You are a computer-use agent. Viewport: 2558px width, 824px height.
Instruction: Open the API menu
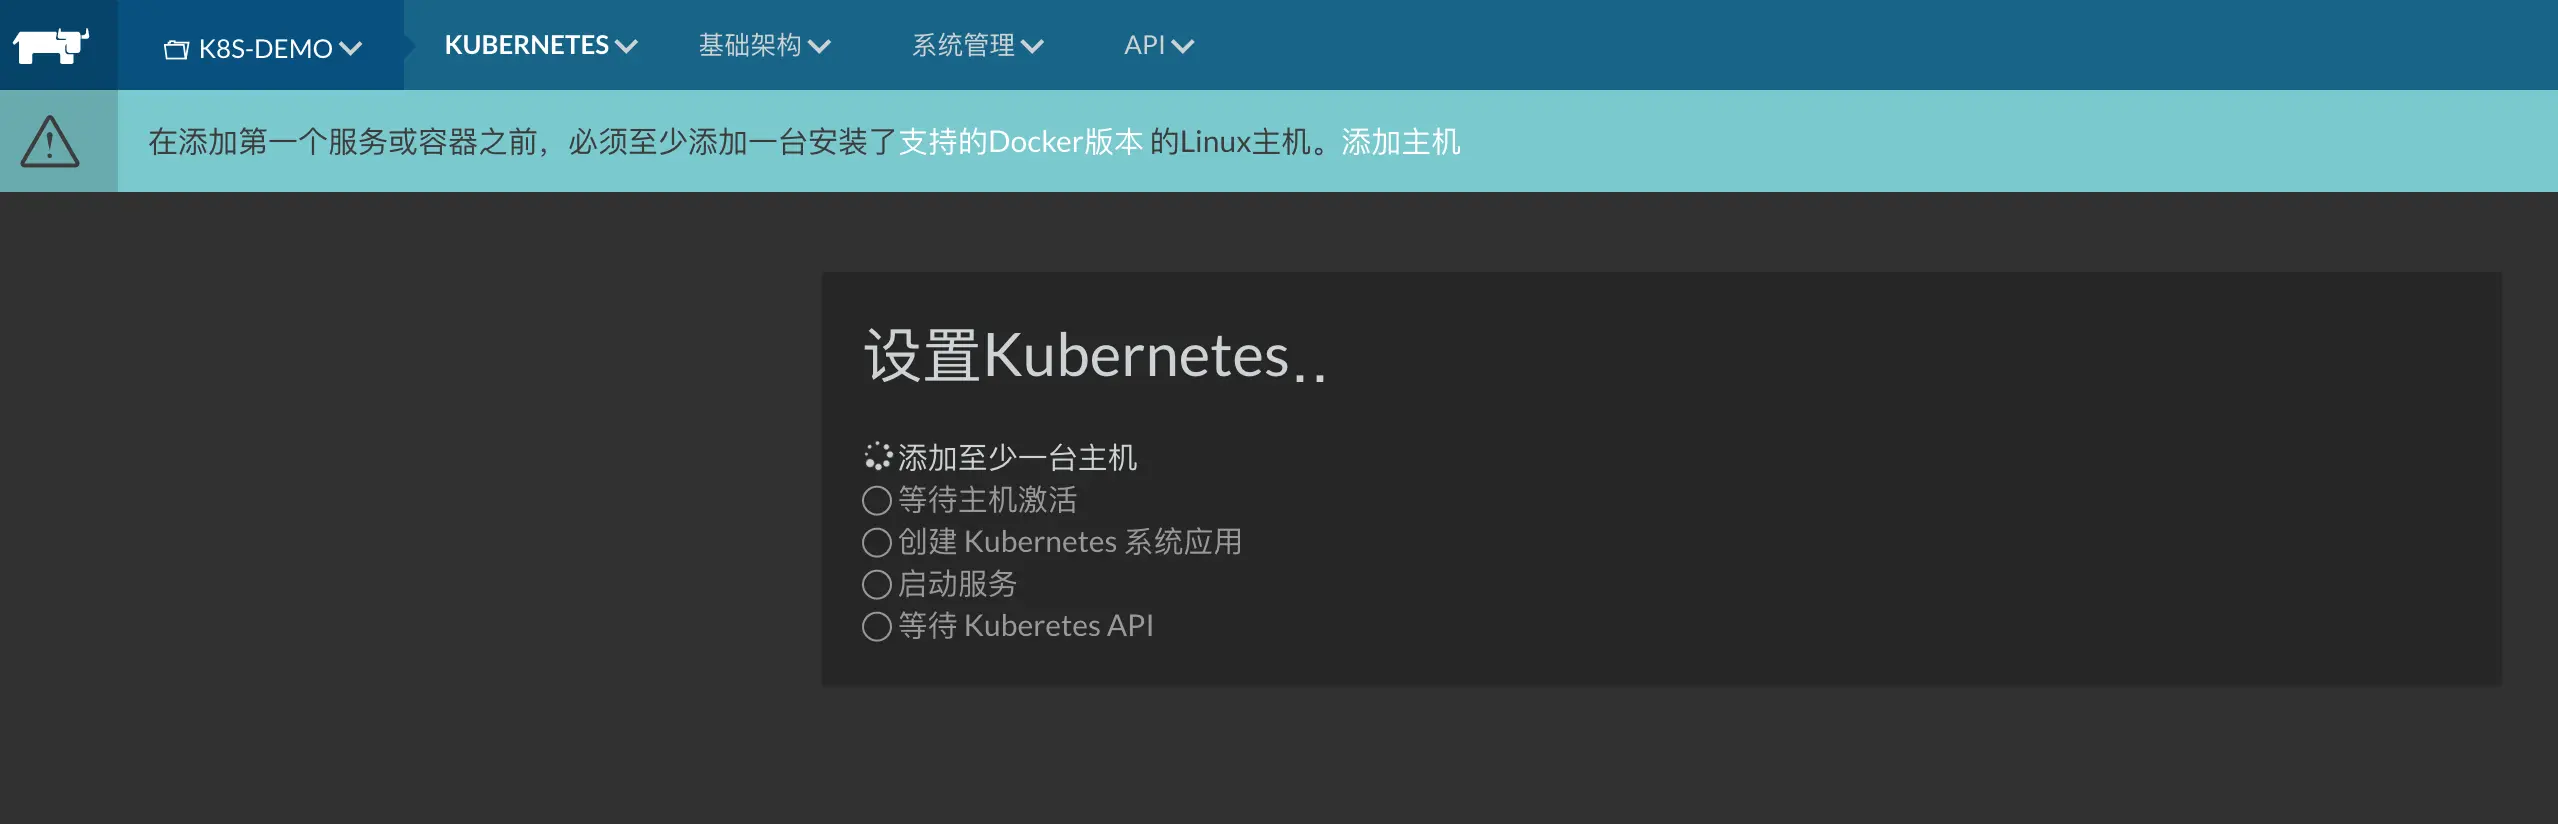click(1159, 45)
